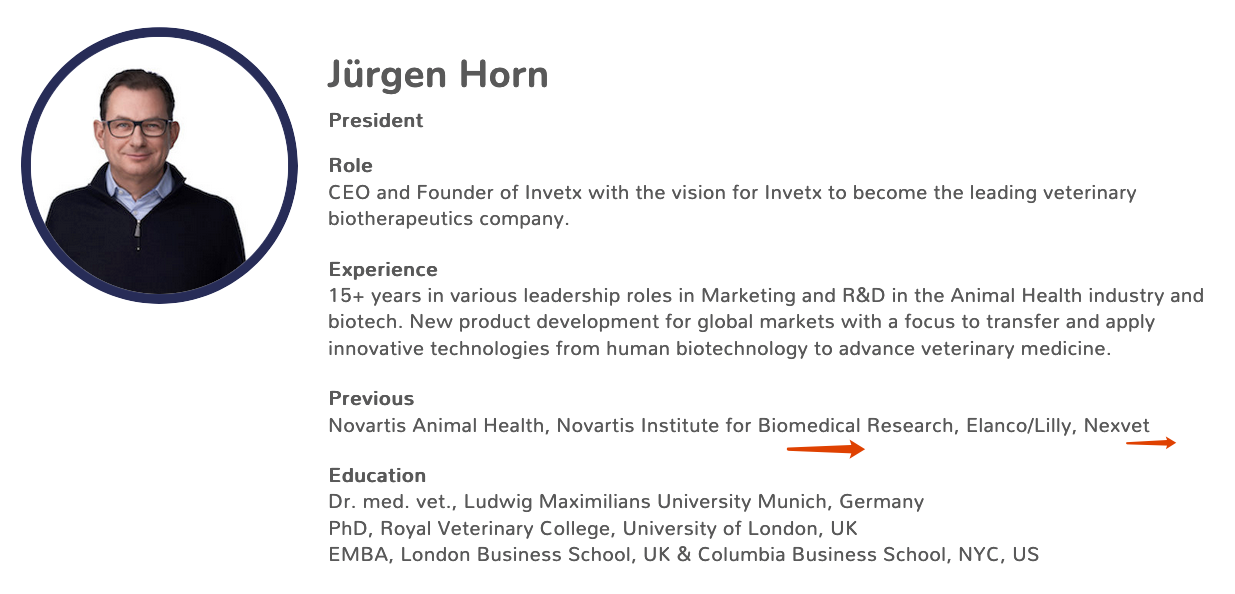The image size is (1235, 594).
Task: Click the Role section heading
Action: (350, 166)
